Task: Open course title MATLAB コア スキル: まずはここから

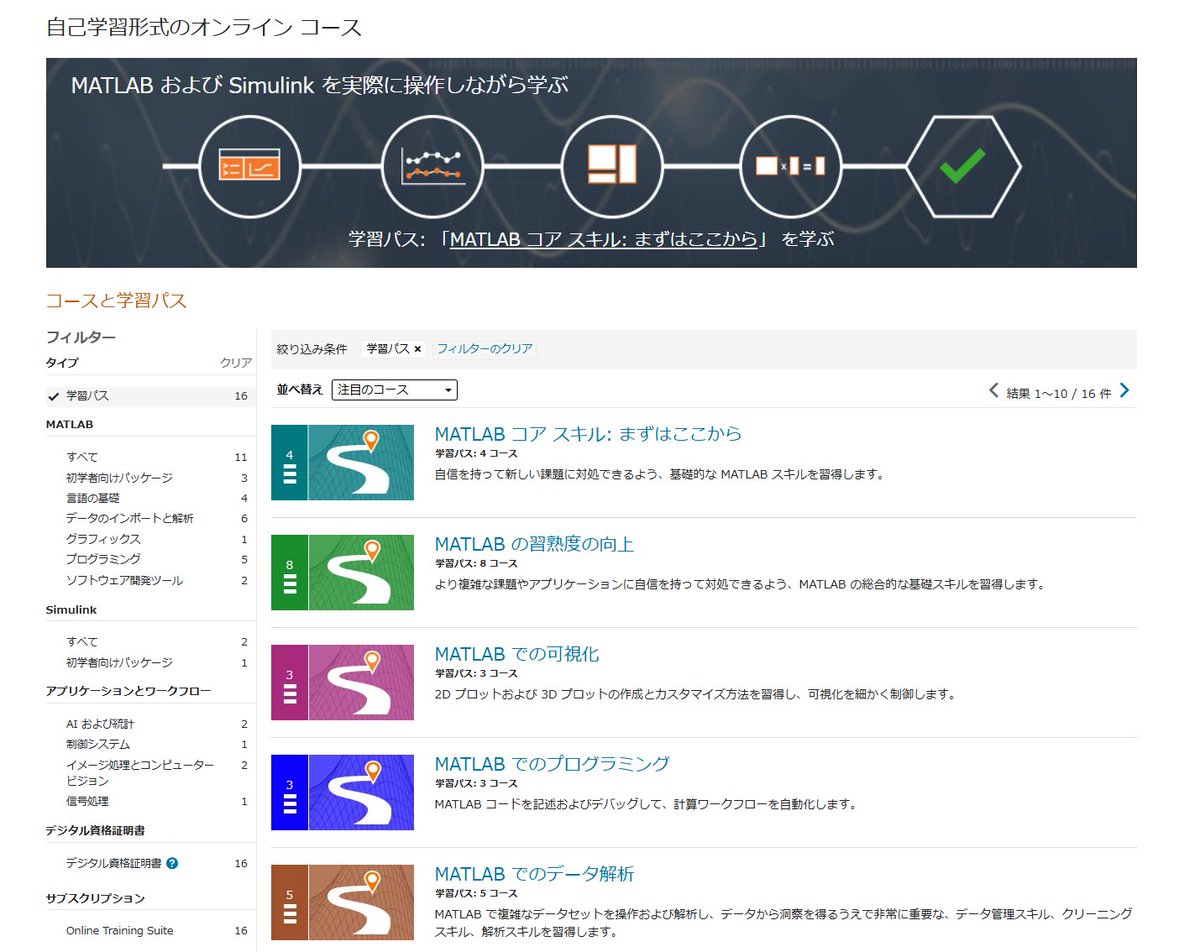Action: click(588, 434)
